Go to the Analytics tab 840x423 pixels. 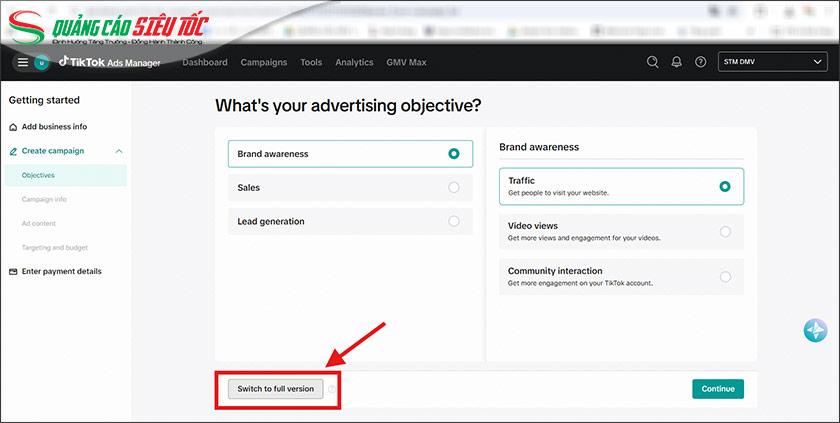coord(354,62)
